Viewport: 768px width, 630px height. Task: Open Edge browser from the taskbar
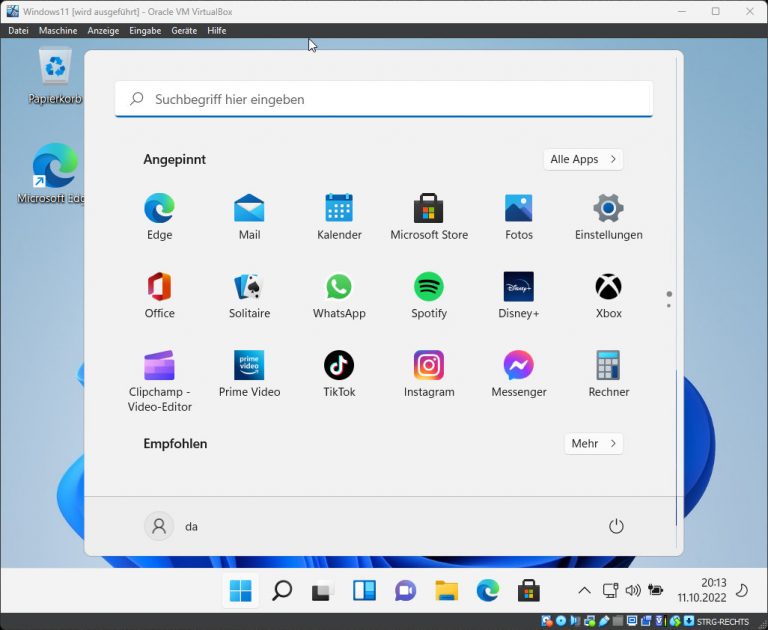[x=487, y=591]
